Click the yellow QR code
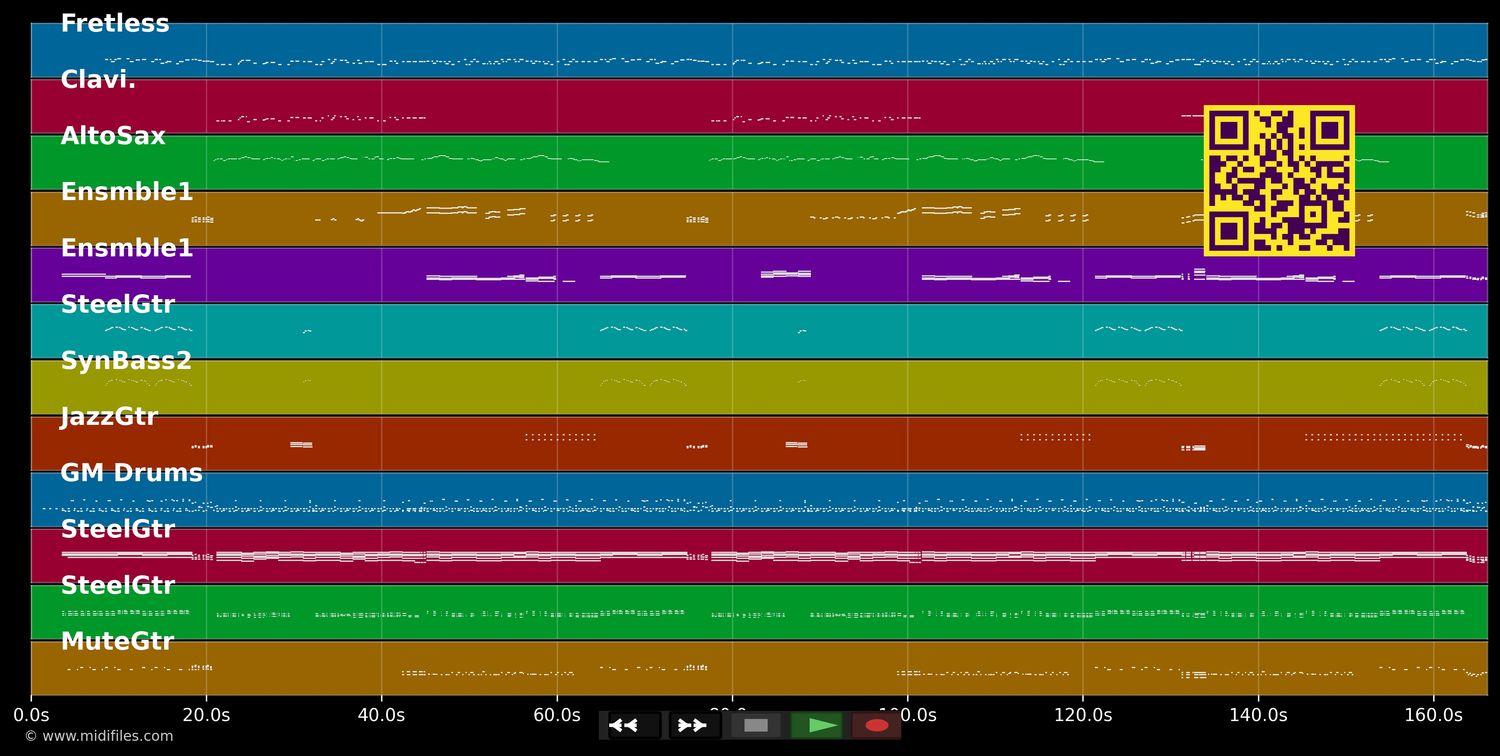Image resolution: width=1500 pixels, height=756 pixels. point(1278,181)
